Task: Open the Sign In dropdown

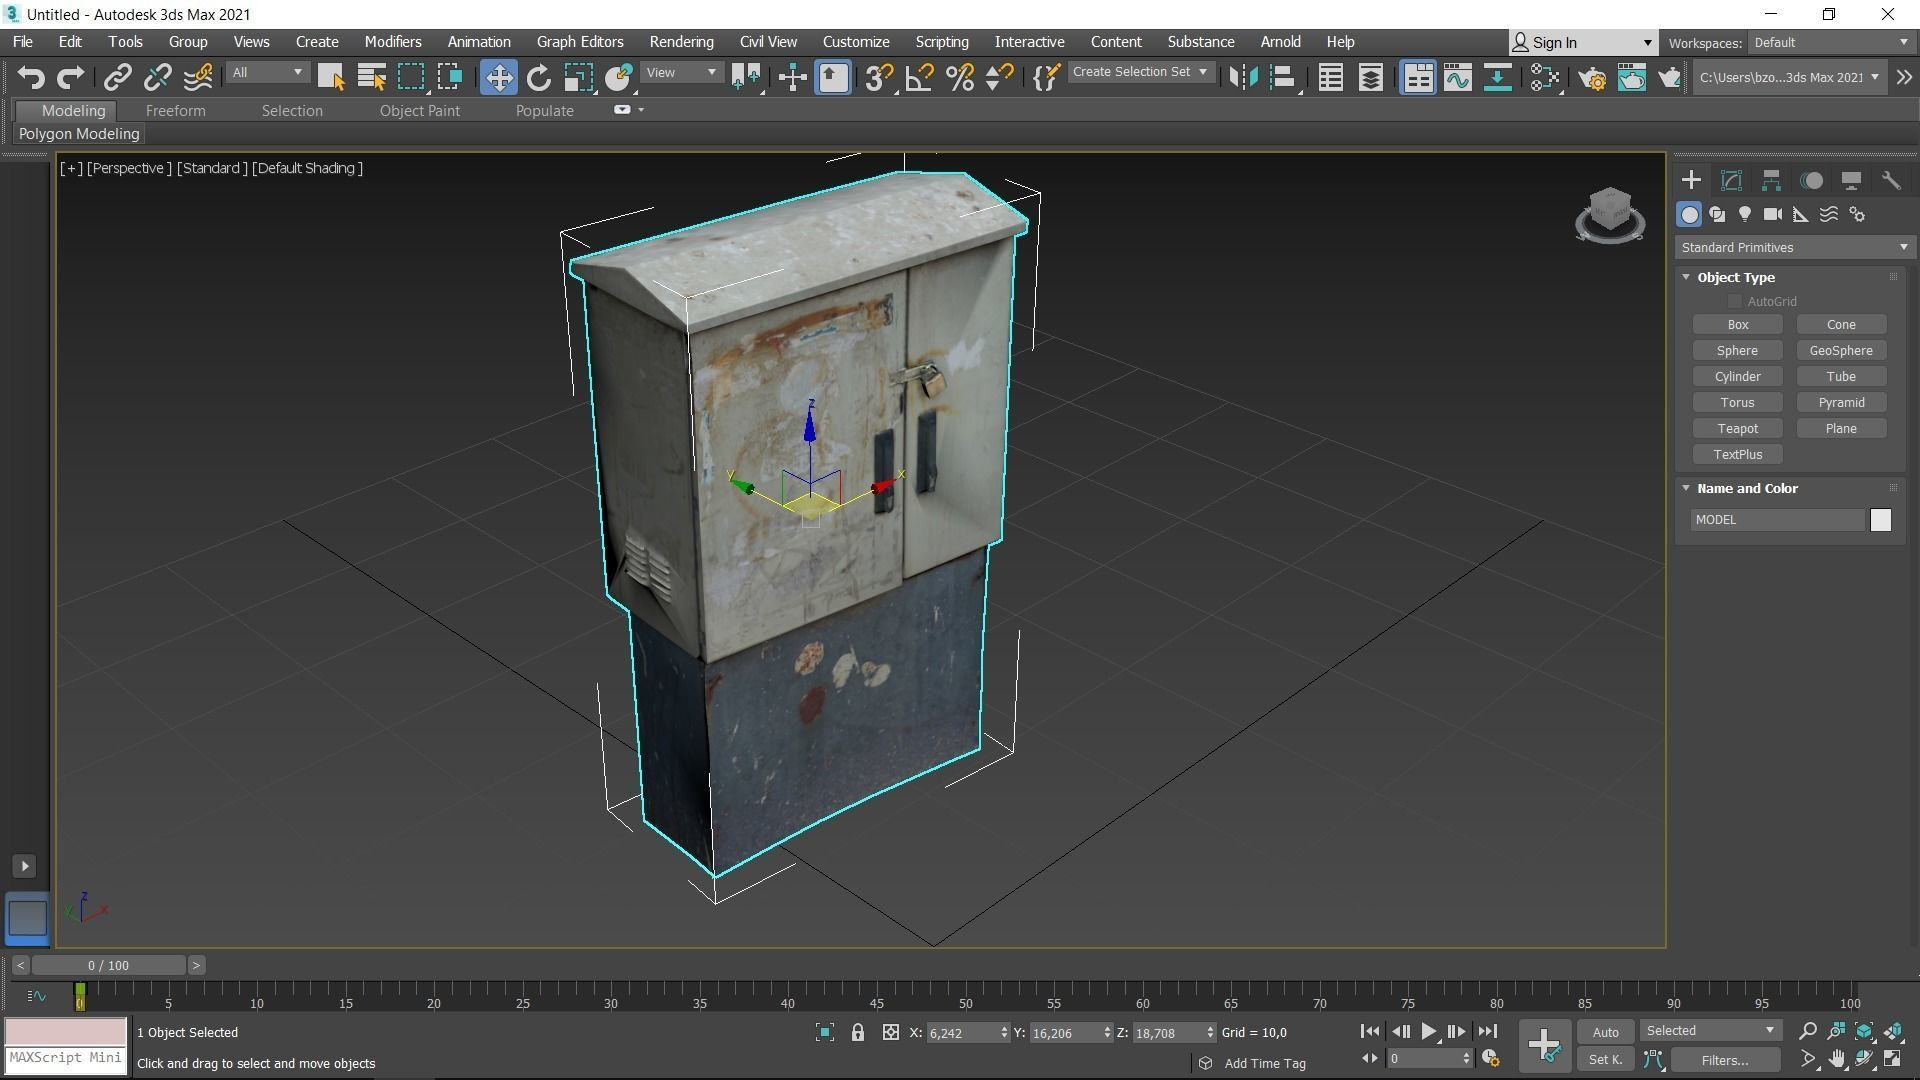Action: pyautogui.click(x=1582, y=42)
